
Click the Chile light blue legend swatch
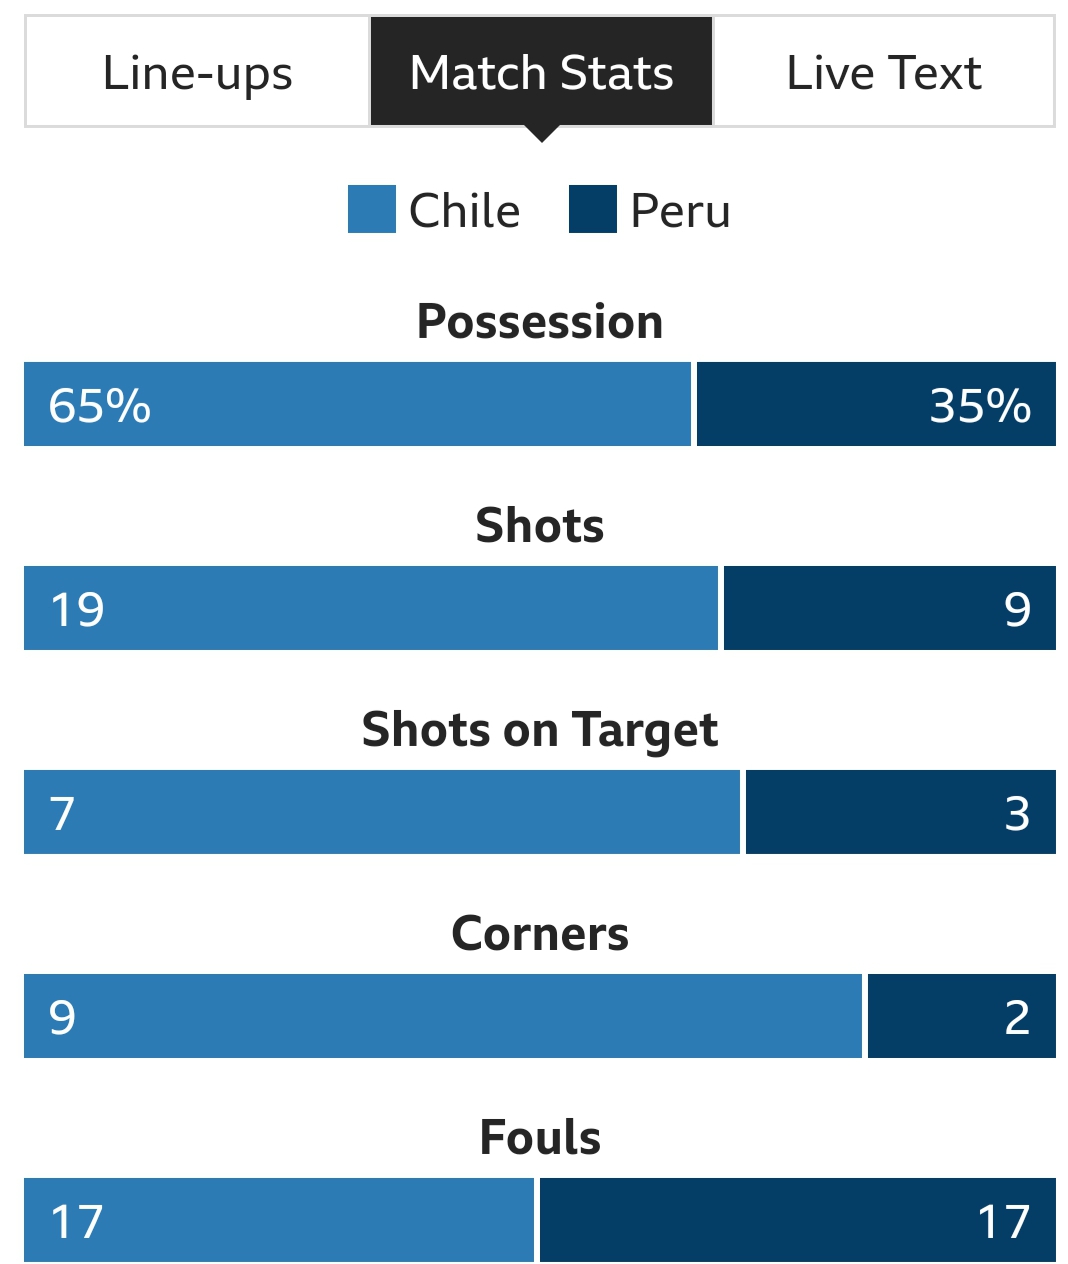point(372,209)
